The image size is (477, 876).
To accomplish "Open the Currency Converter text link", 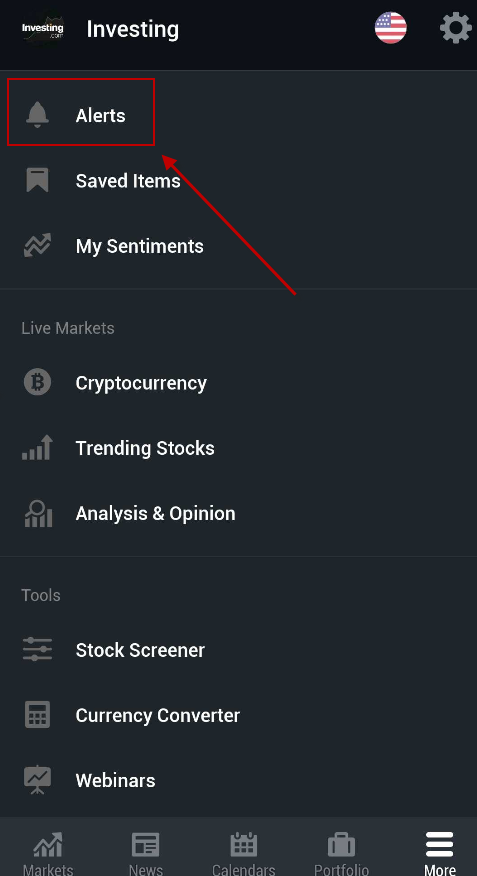I will point(158,715).
